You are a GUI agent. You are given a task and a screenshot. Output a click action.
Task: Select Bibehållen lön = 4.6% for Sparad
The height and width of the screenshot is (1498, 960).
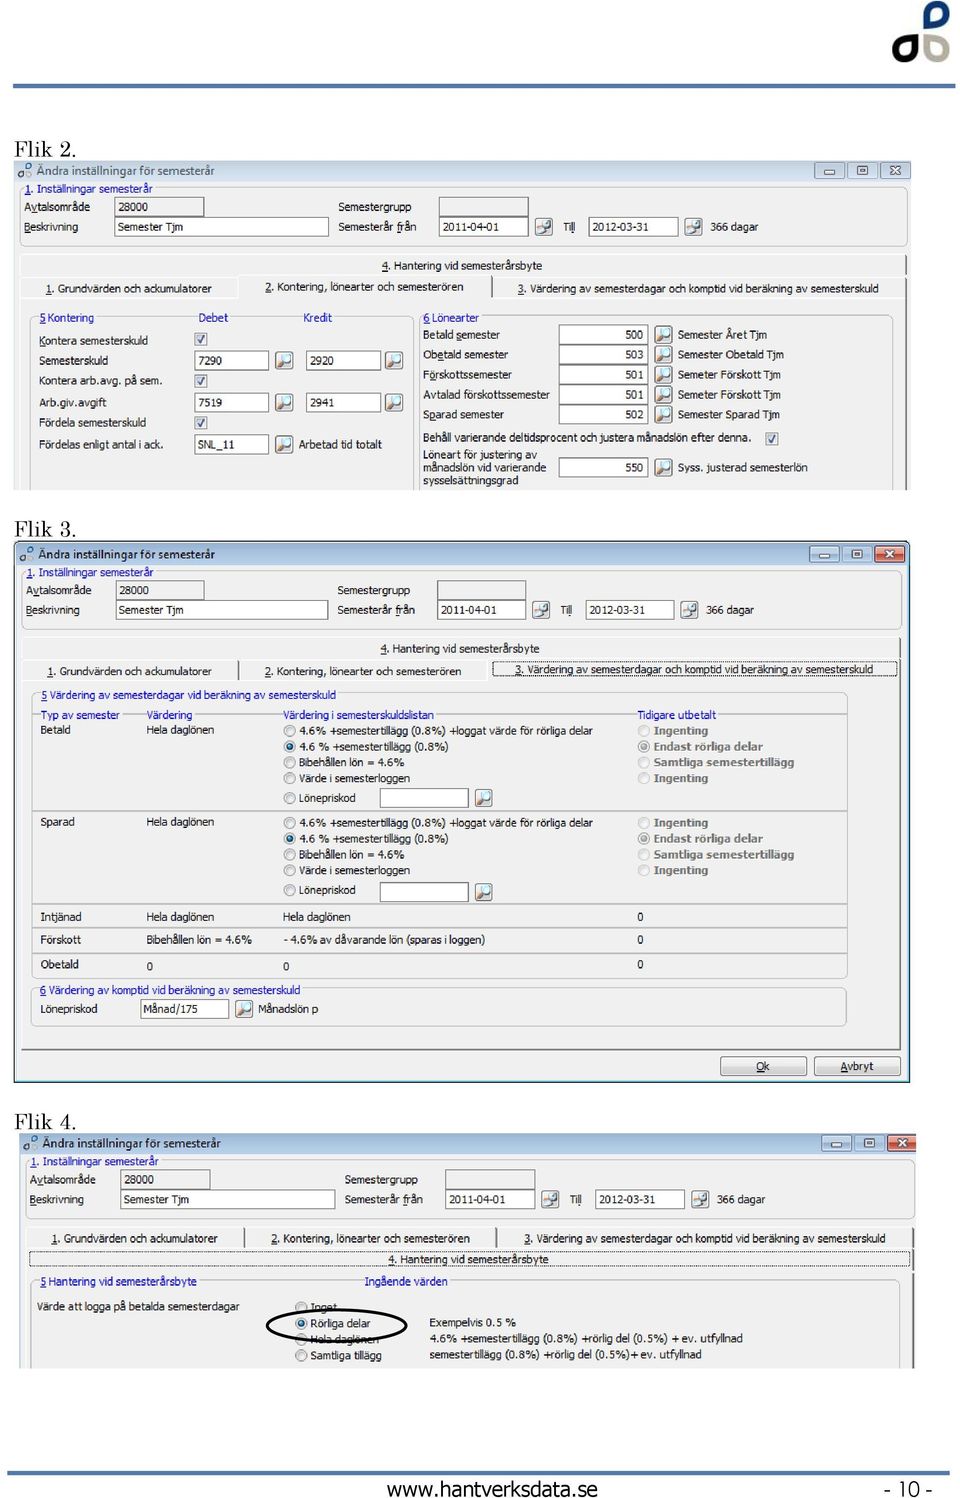290,855
